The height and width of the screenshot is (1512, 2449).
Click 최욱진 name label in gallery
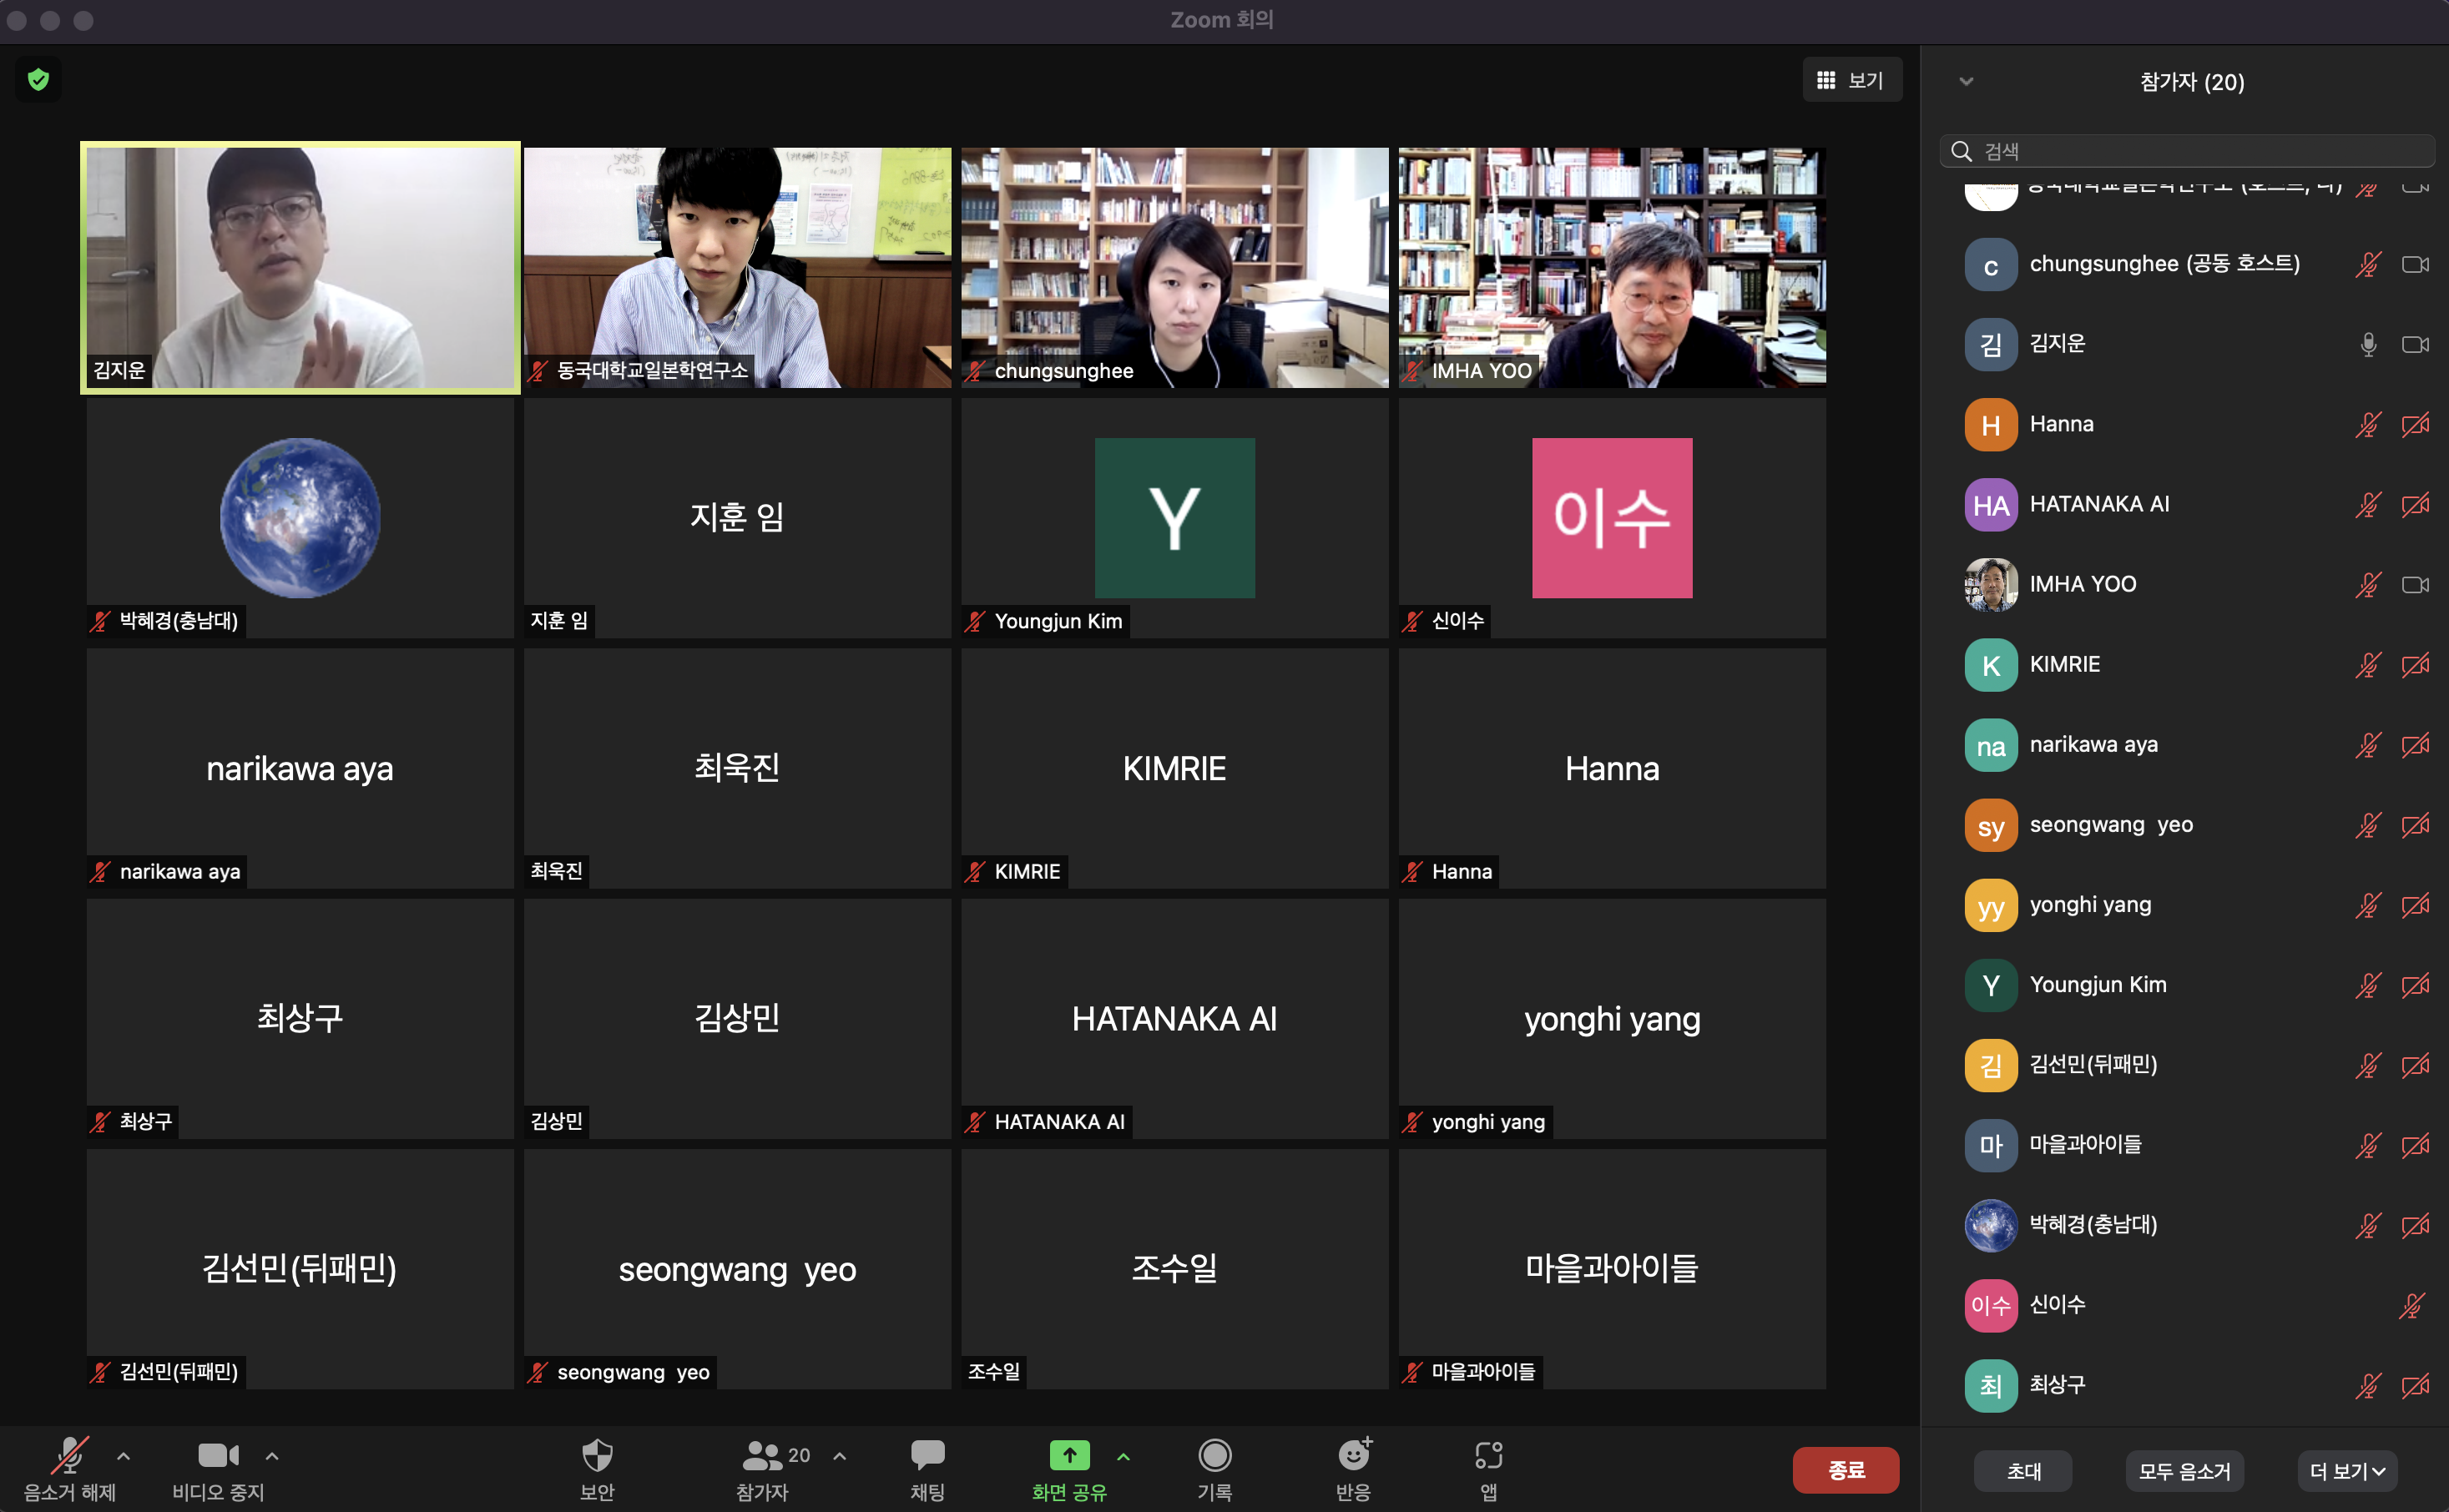(556, 871)
